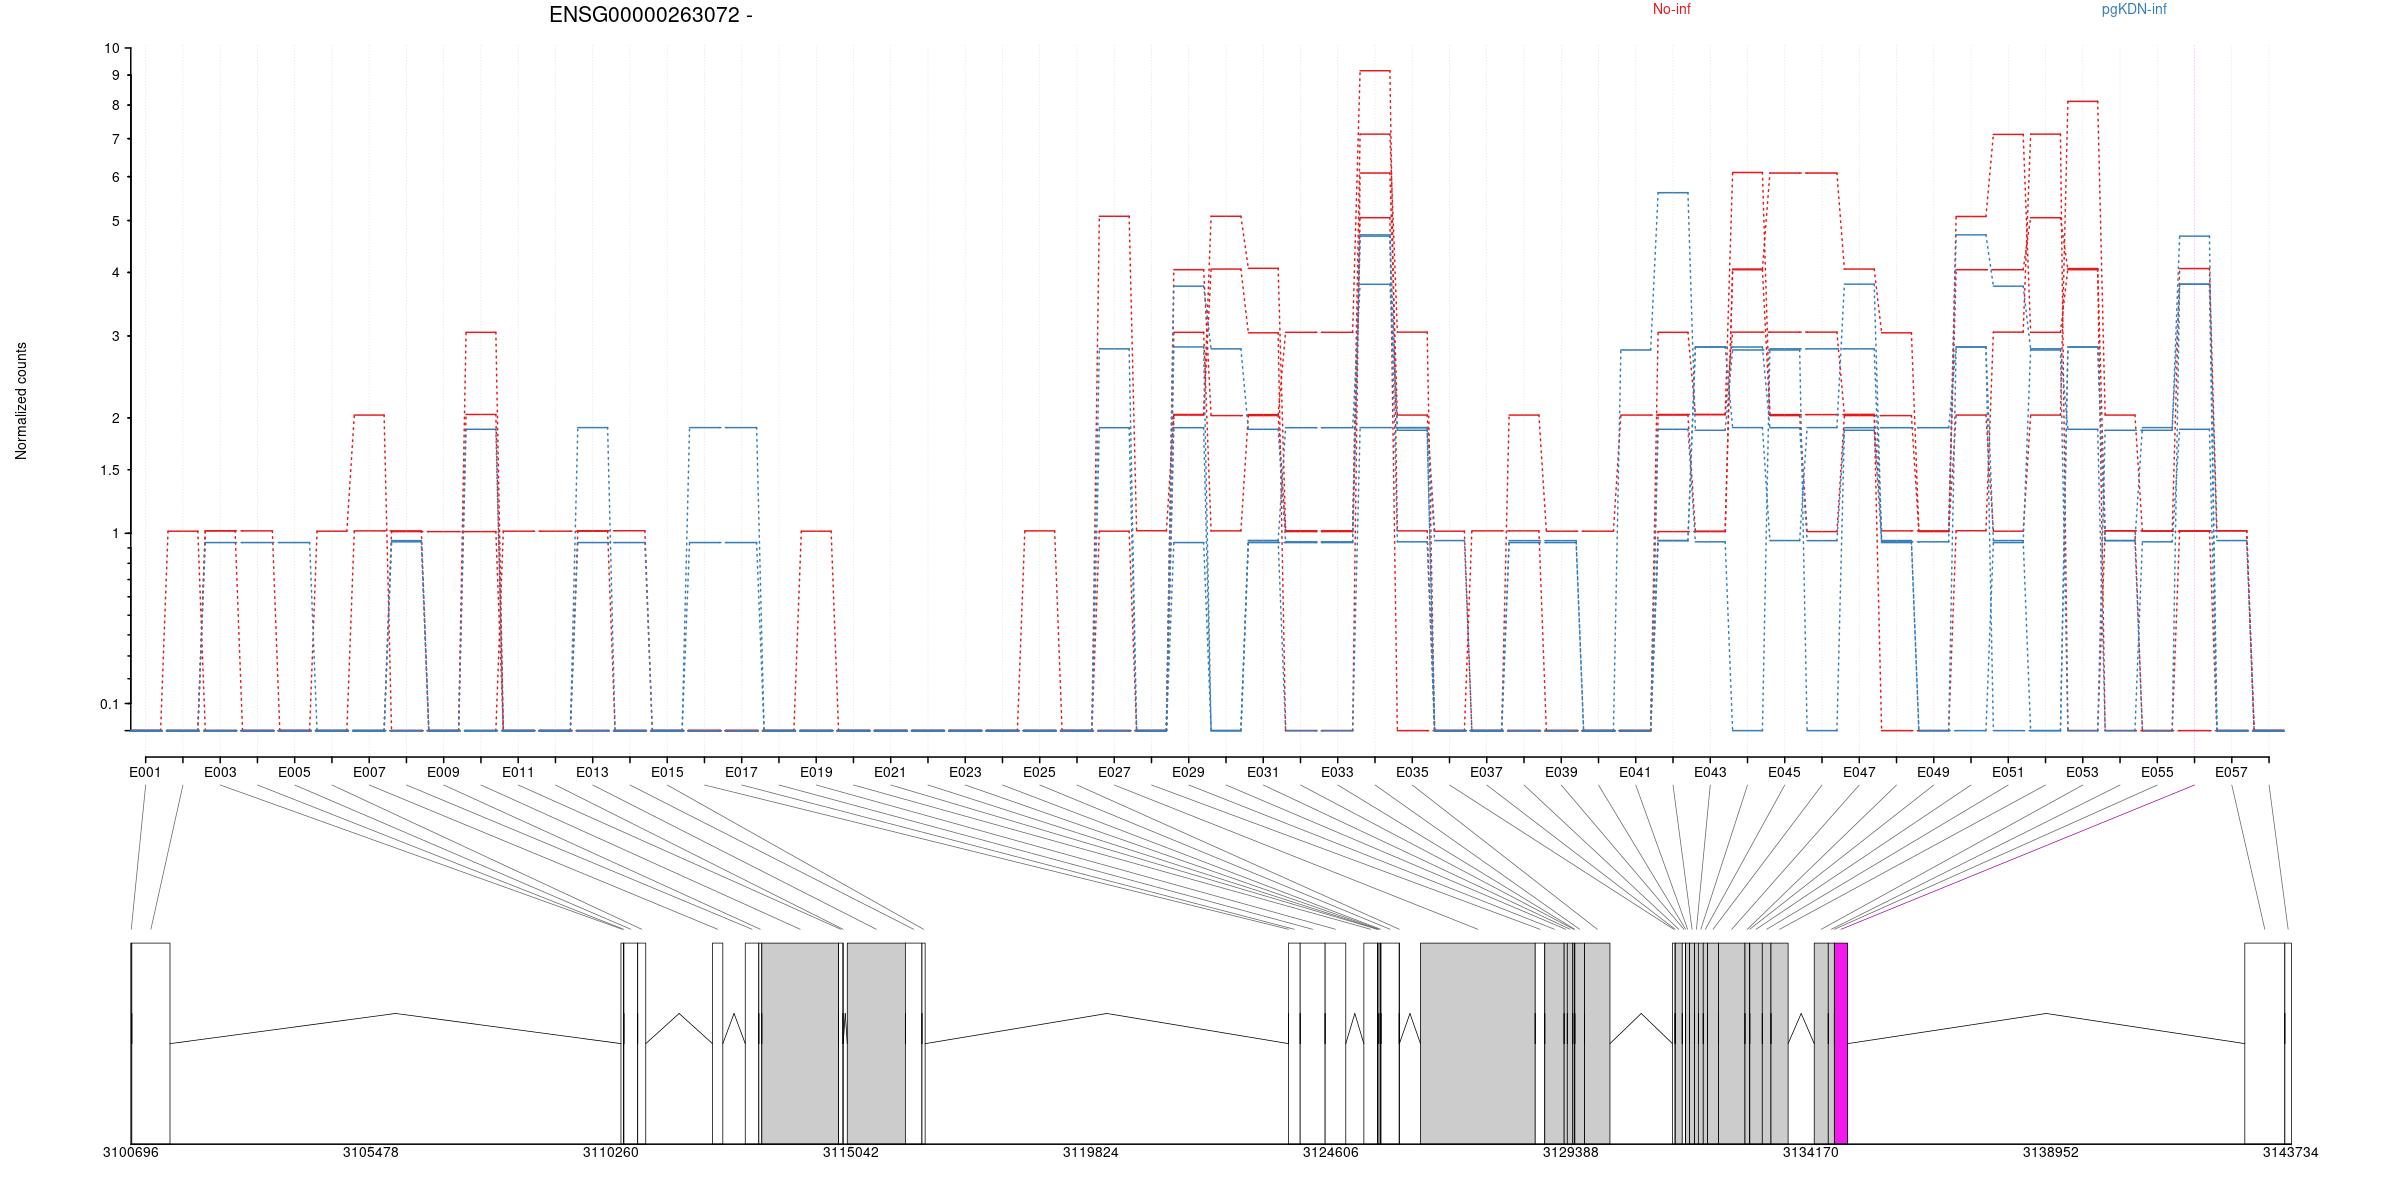Click the exon label E027
The width and height of the screenshot is (2400, 1200).
1114,772
